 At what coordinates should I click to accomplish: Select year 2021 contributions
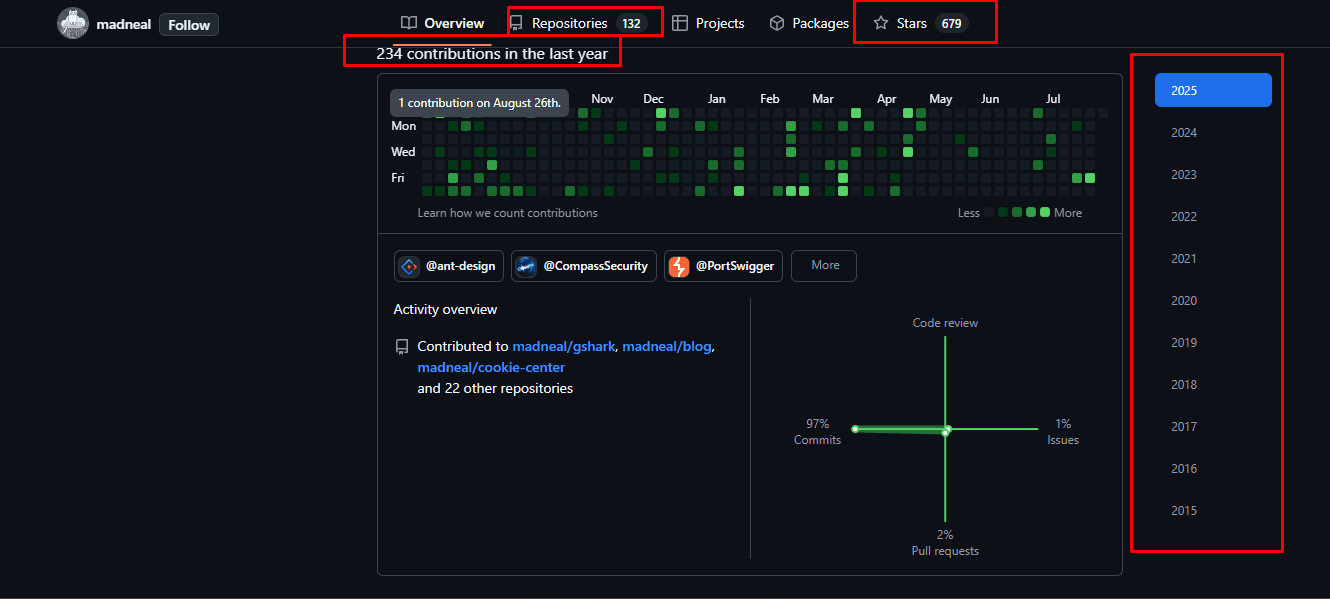(1213, 258)
